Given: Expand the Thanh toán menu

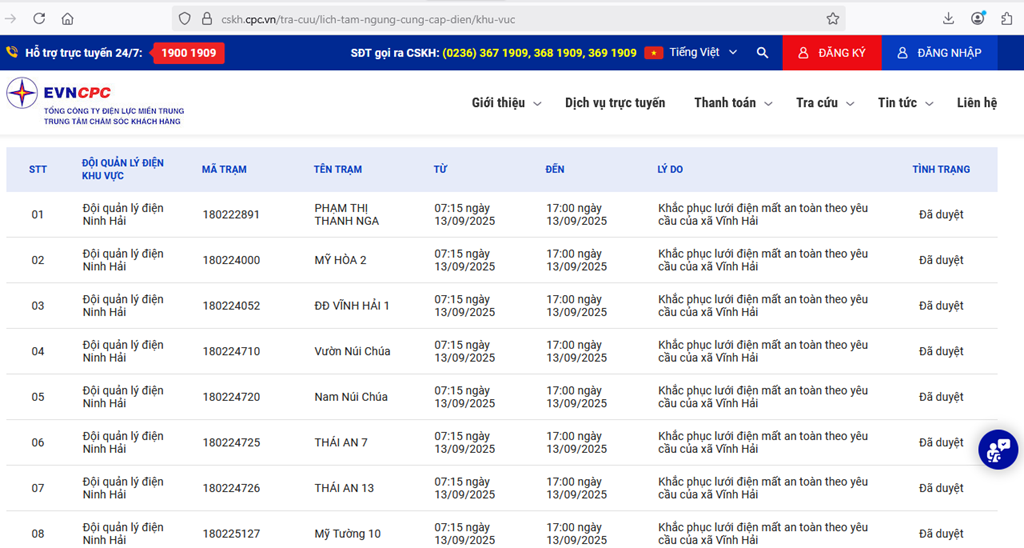Looking at the screenshot, I should [733, 103].
